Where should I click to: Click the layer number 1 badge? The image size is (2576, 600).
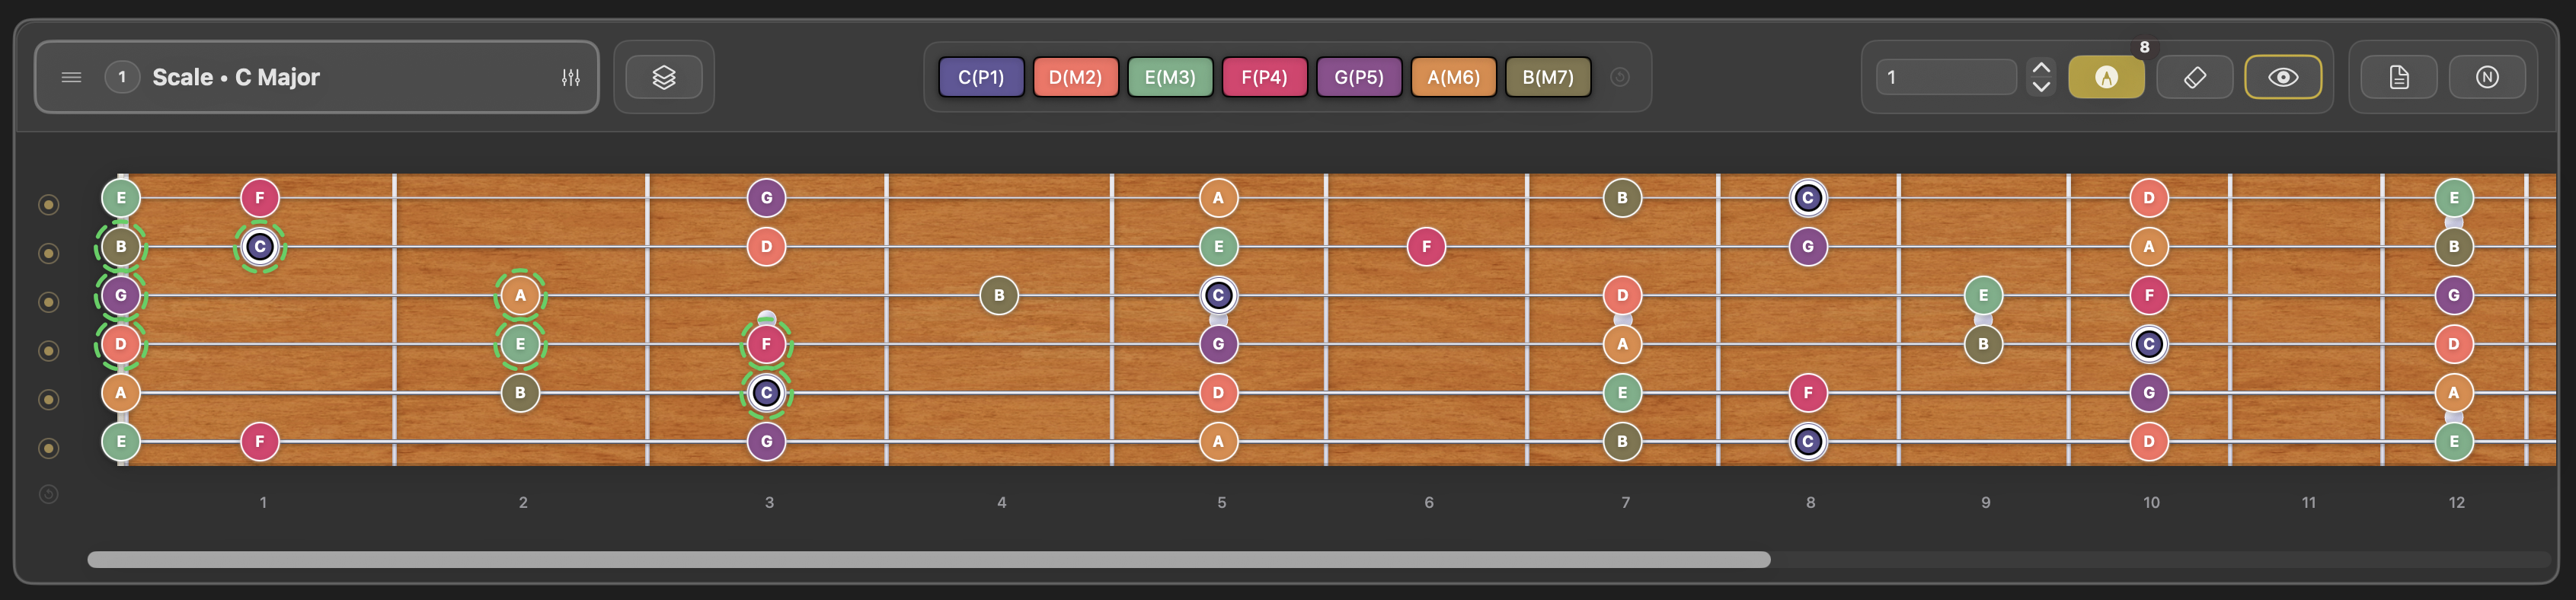click(122, 77)
